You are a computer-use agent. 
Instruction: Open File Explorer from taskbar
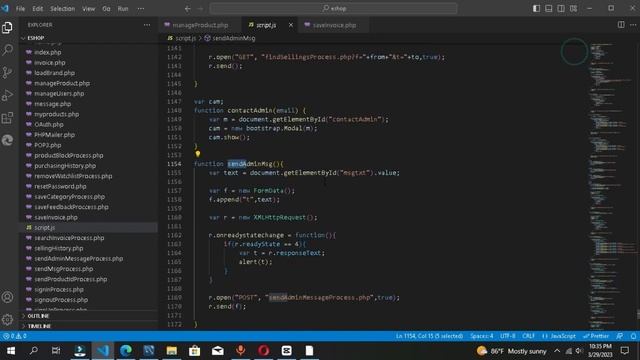pos(171,351)
